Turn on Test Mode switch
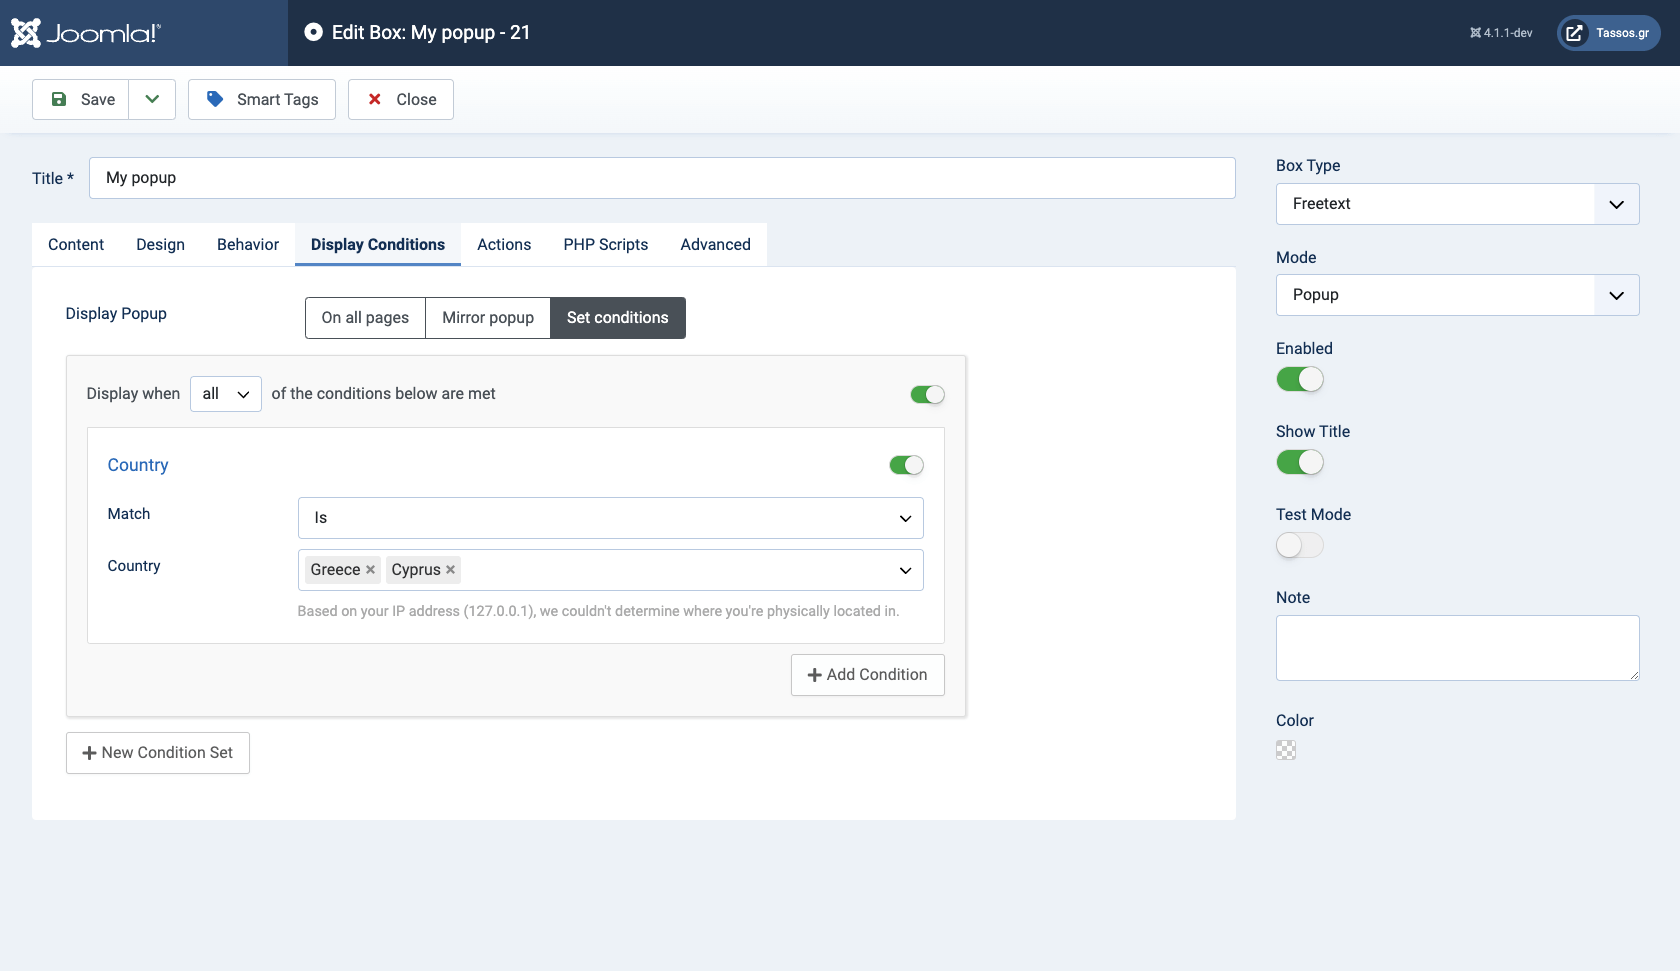This screenshot has height=971, width=1680. point(1299,545)
